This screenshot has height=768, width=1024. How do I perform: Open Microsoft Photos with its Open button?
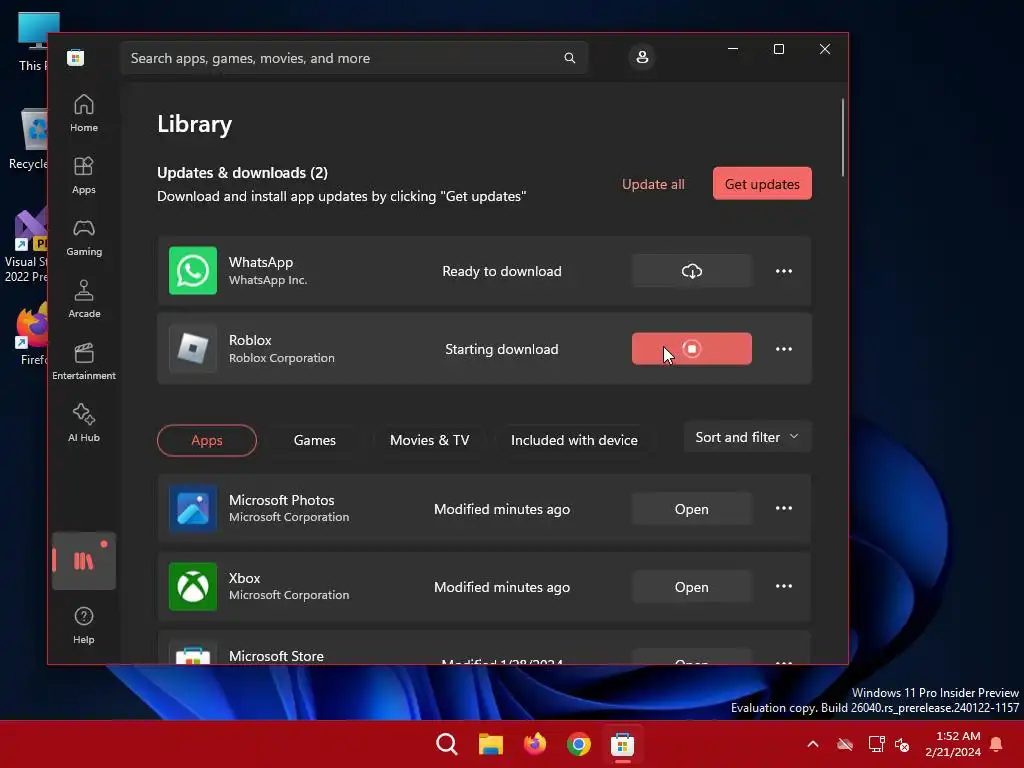click(x=692, y=509)
